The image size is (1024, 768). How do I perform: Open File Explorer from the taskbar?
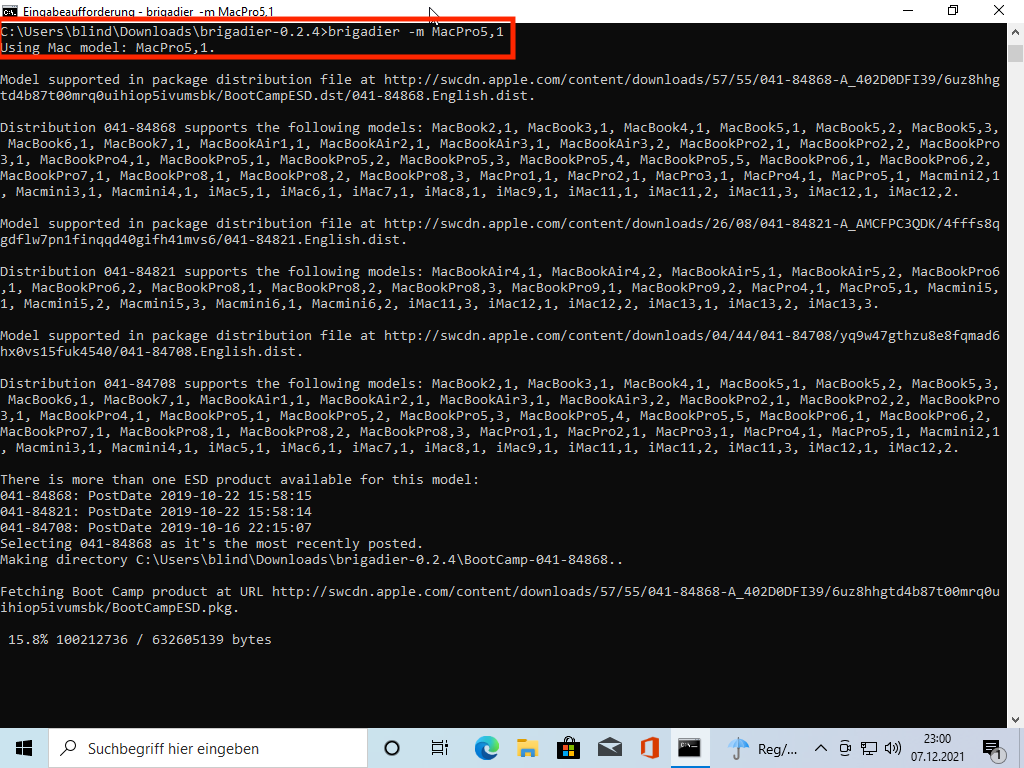(527, 748)
